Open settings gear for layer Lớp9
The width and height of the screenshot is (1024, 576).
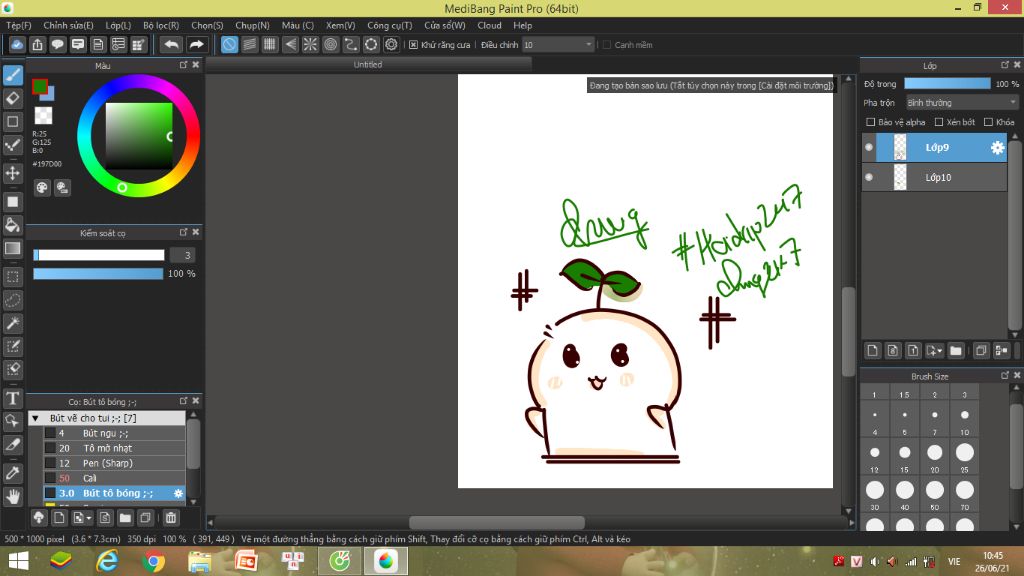pyautogui.click(x=997, y=148)
